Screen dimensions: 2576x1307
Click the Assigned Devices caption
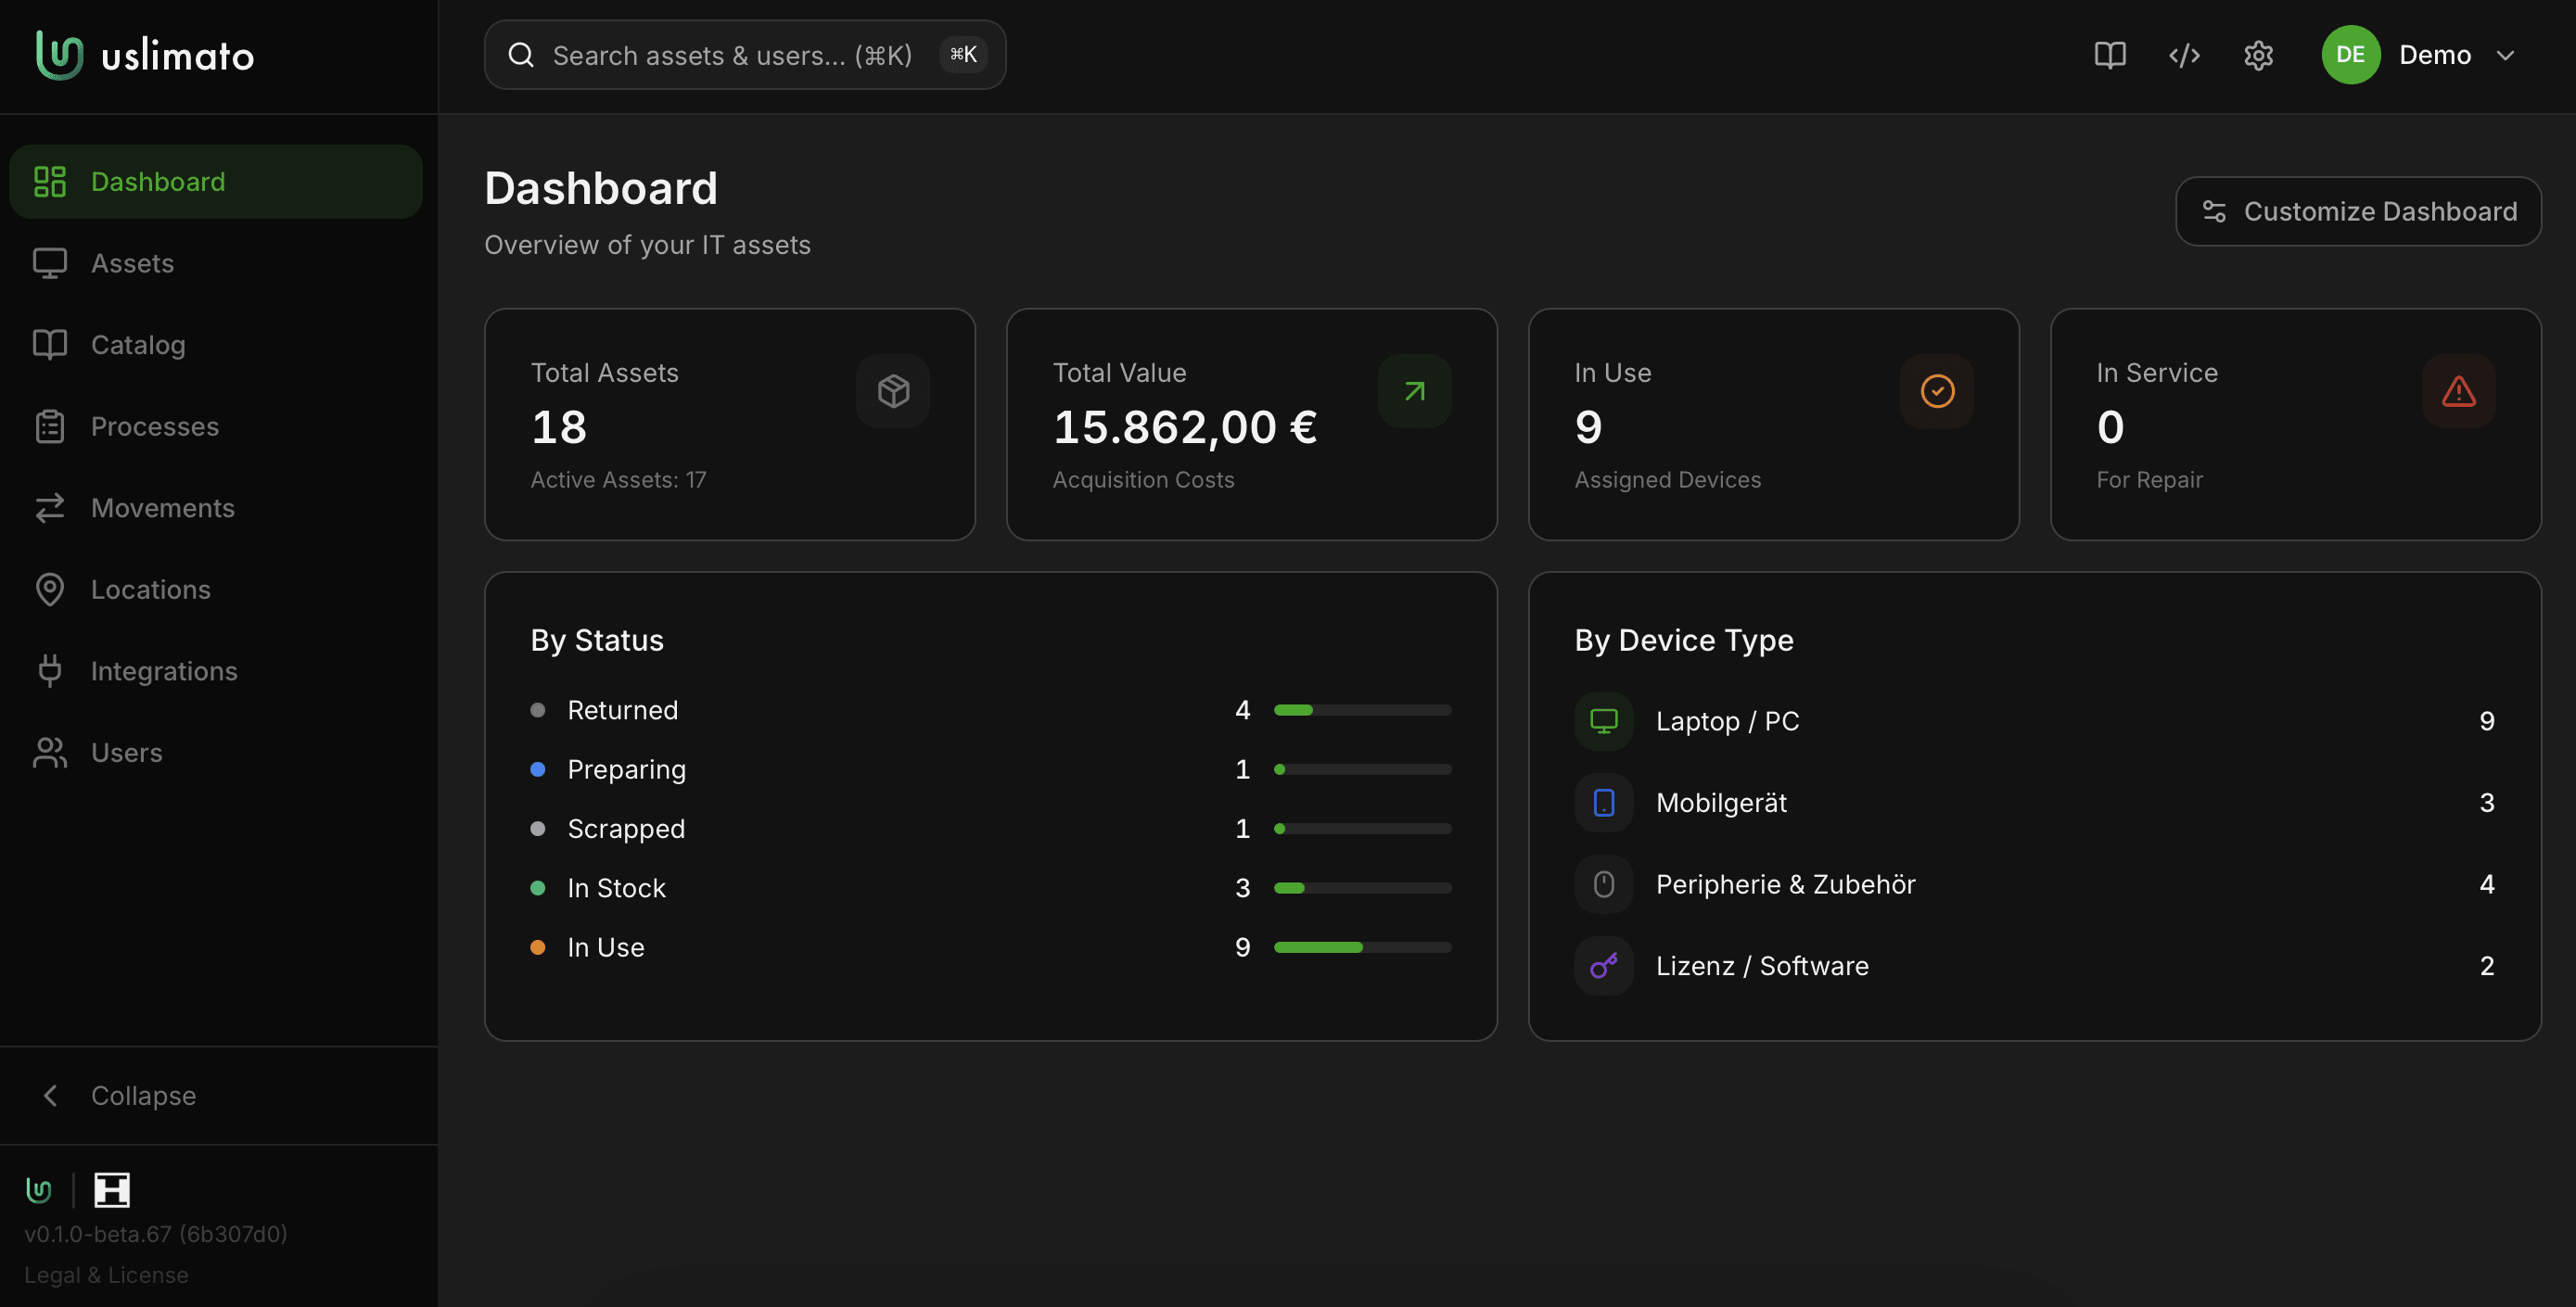pyautogui.click(x=1668, y=480)
